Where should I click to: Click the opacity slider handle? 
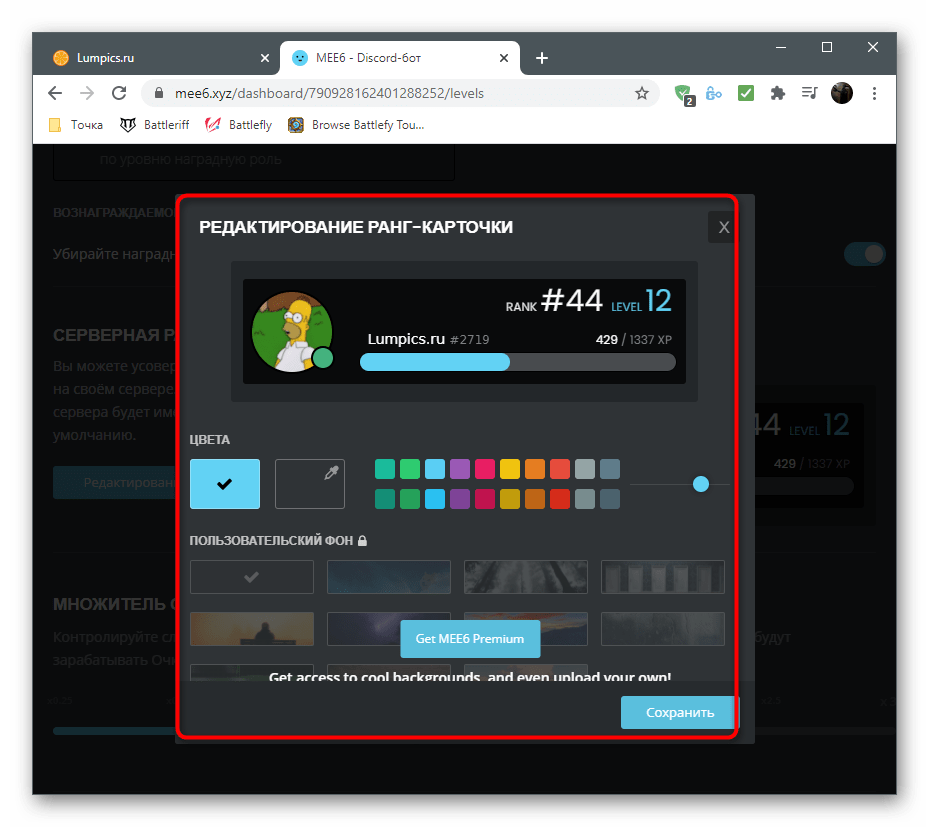701,484
